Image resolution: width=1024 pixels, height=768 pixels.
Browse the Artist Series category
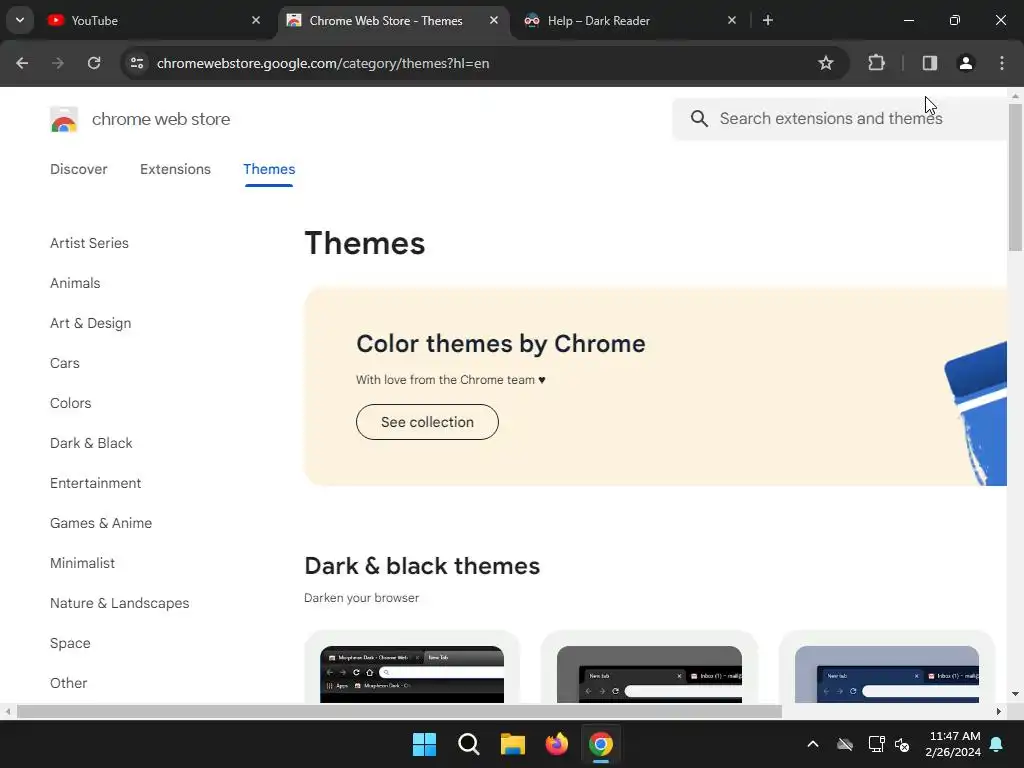tap(89, 243)
